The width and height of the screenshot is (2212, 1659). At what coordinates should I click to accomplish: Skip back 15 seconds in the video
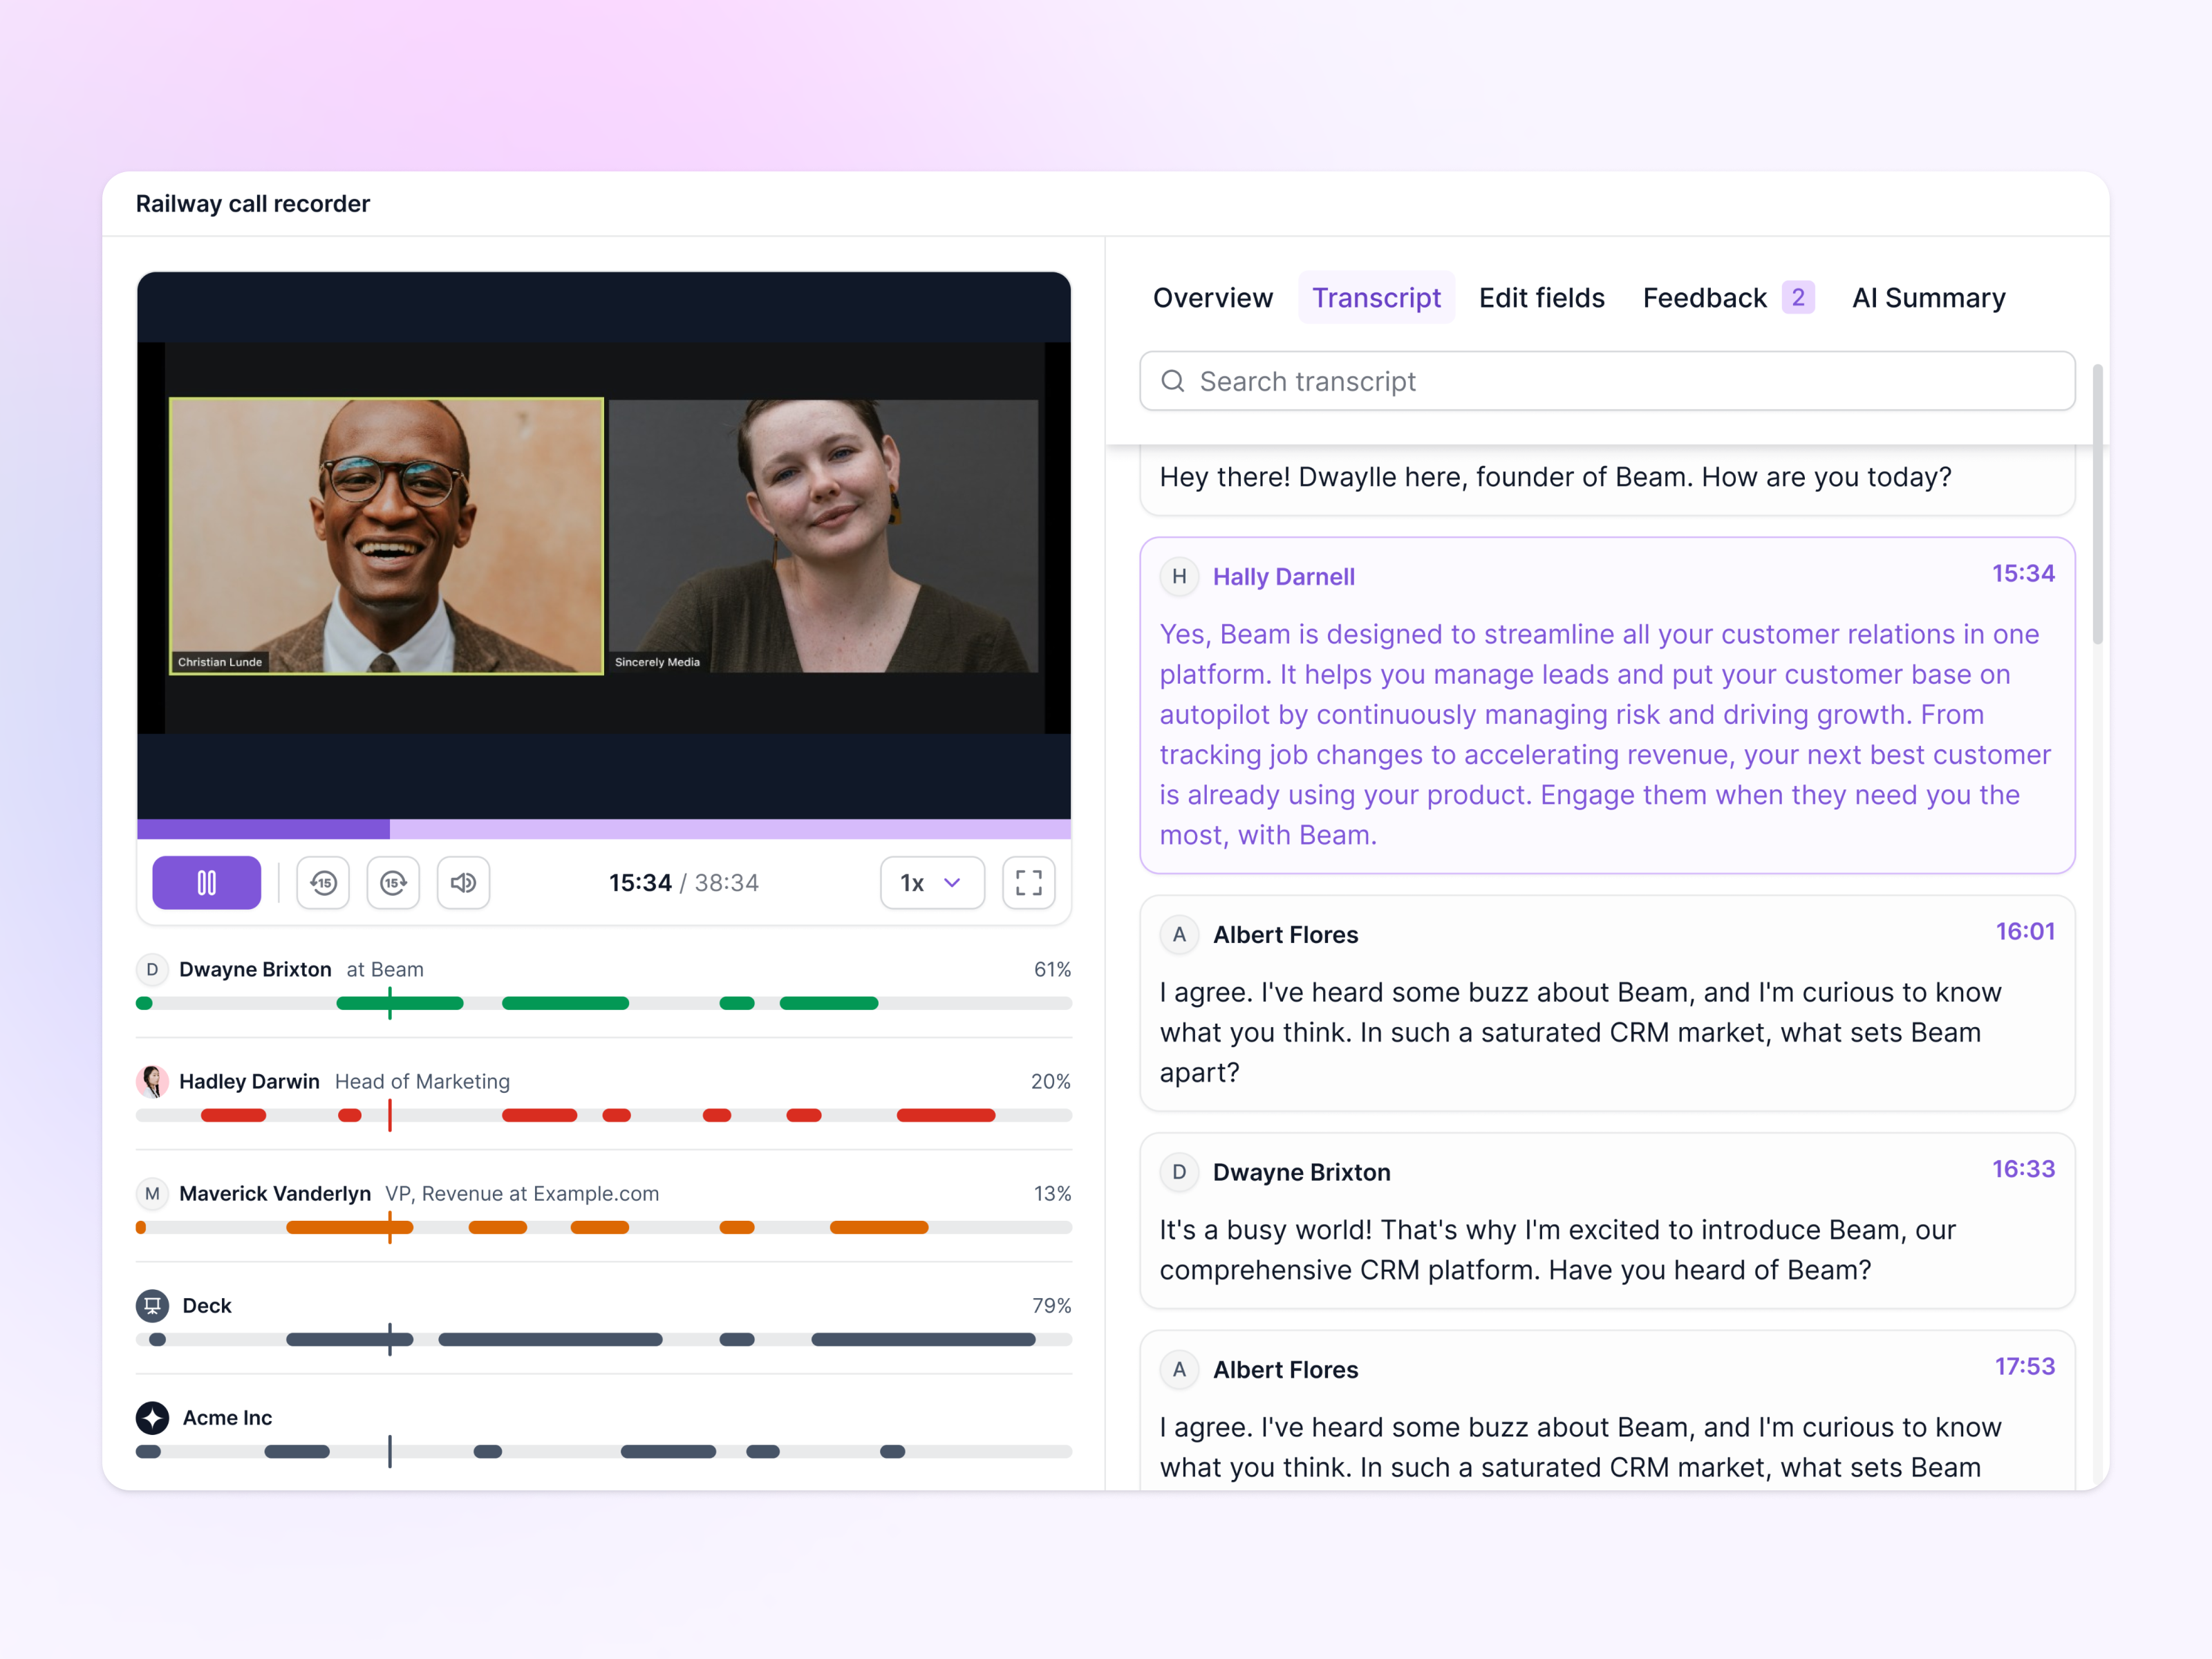[322, 883]
